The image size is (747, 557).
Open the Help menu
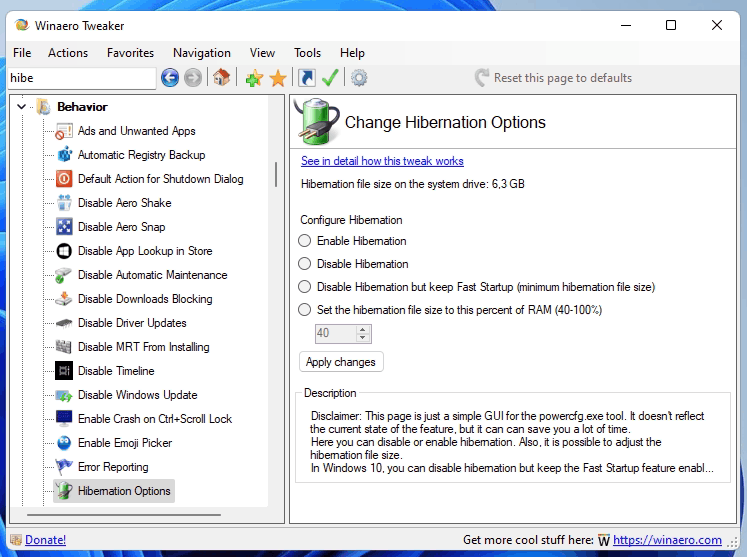point(353,53)
